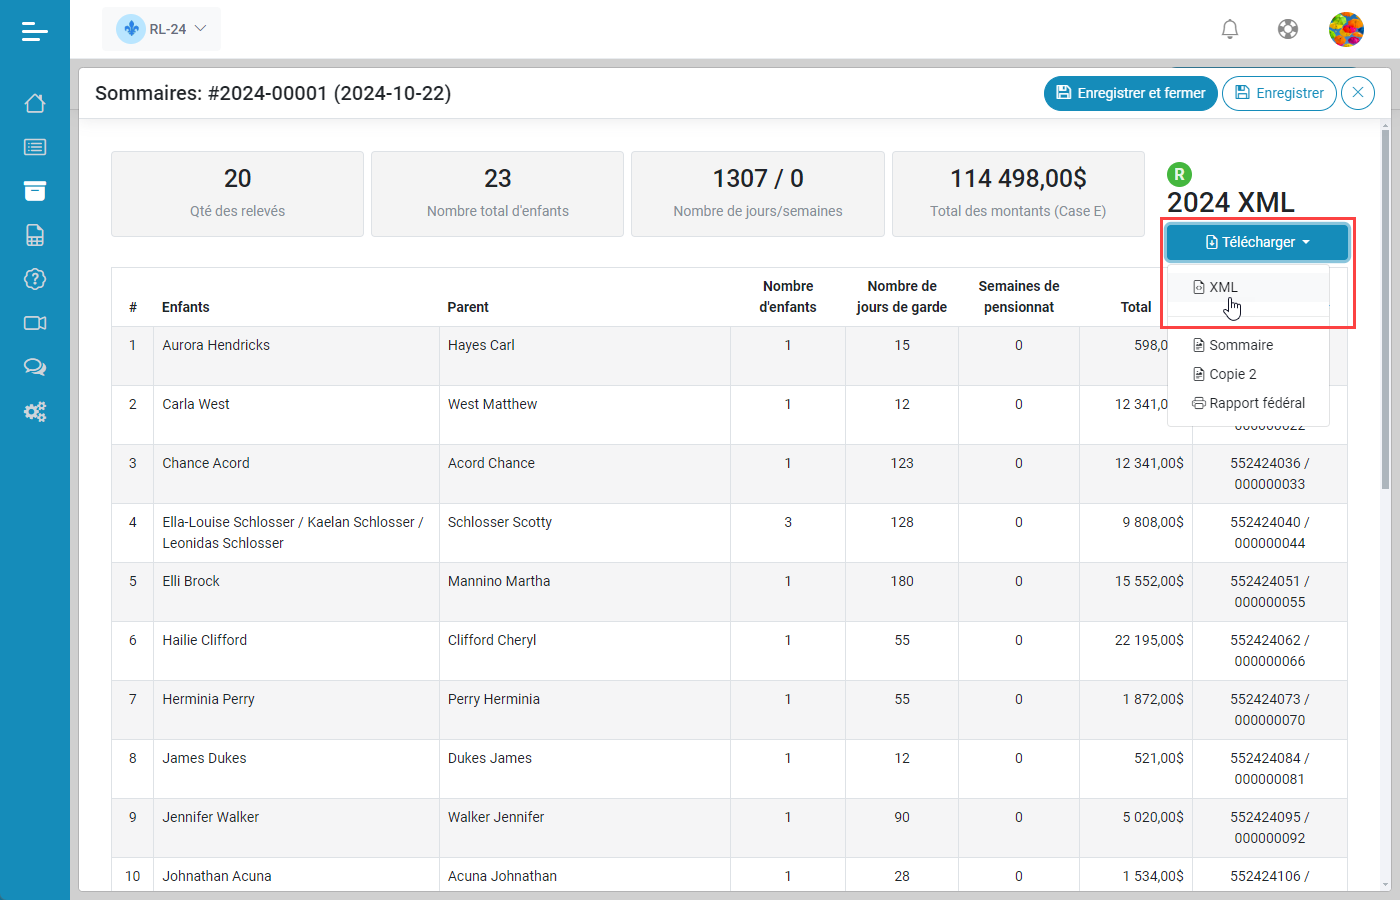Image resolution: width=1400 pixels, height=900 pixels.
Task: Open the notifications bell icon
Action: coord(1230,29)
